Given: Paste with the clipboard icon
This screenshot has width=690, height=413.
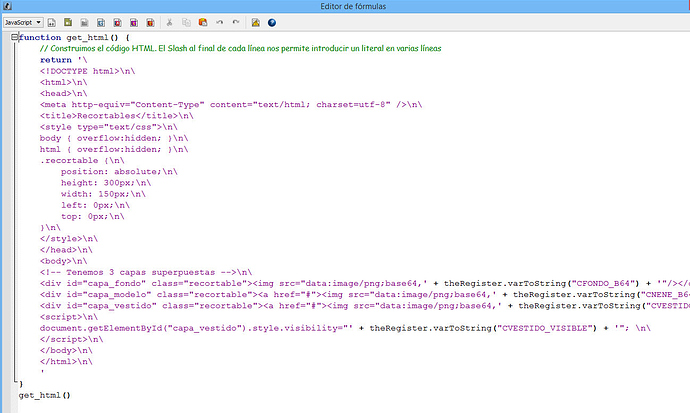Looking at the screenshot, I should 202,22.
